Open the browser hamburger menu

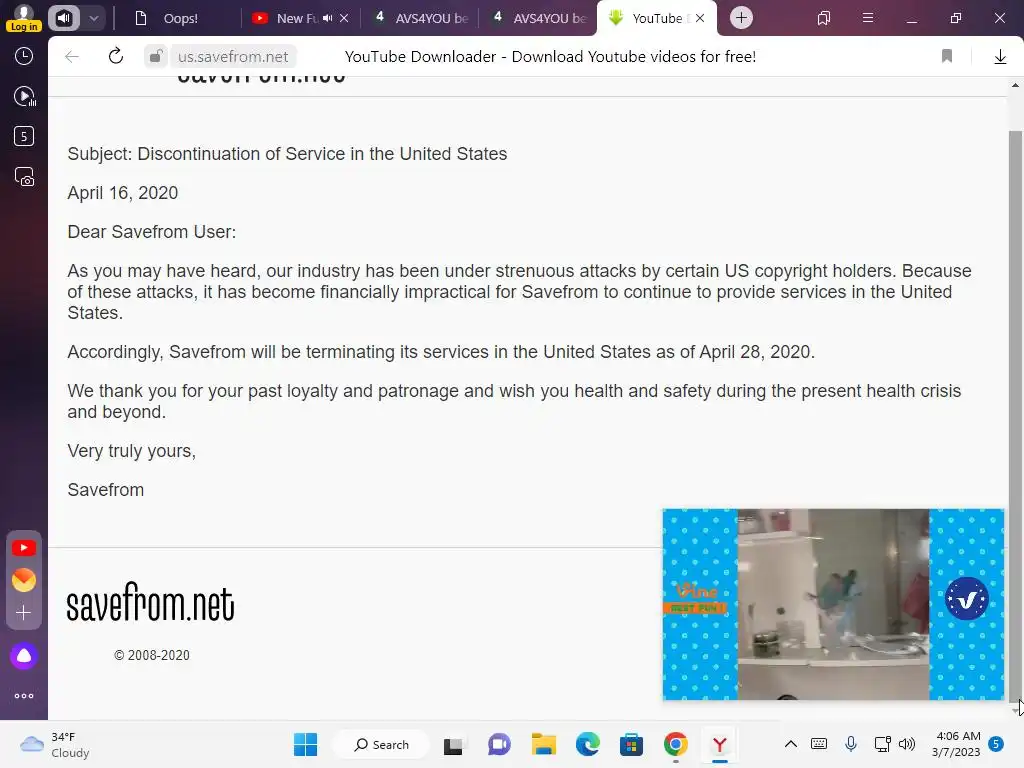[x=868, y=18]
